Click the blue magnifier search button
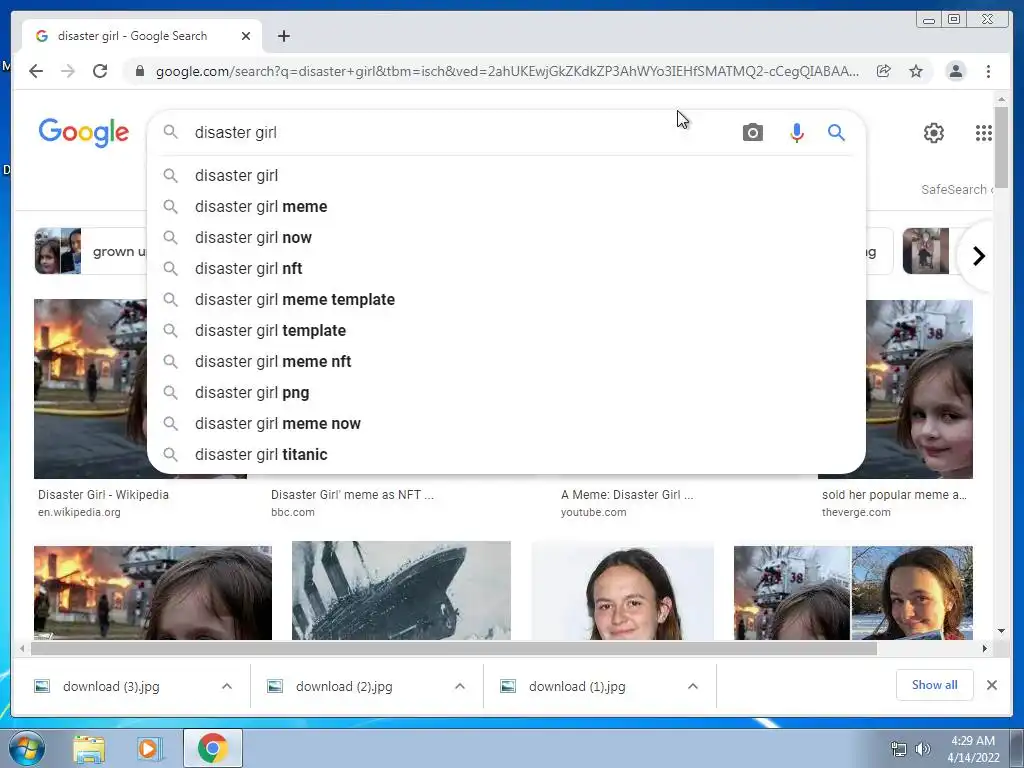The image size is (1024, 768). [x=836, y=133]
